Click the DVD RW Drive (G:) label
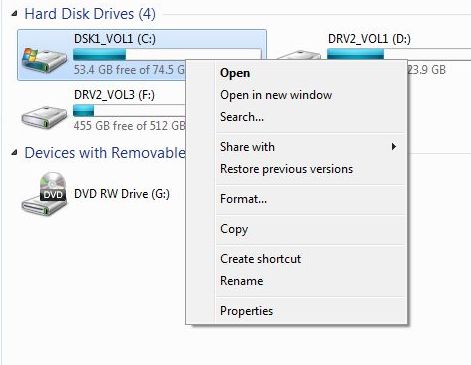The image size is (471, 365). click(x=122, y=194)
